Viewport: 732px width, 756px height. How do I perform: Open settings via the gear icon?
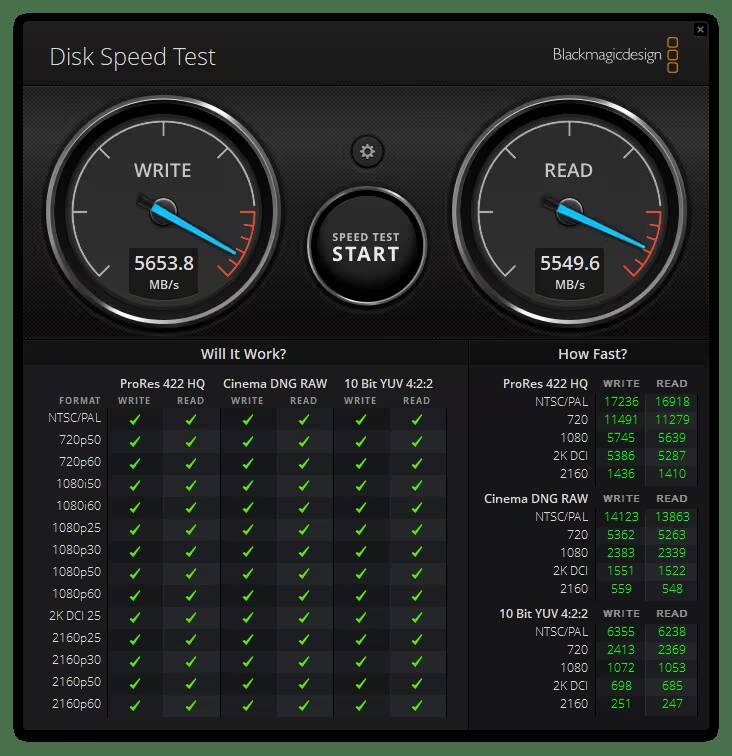(367, 151)
